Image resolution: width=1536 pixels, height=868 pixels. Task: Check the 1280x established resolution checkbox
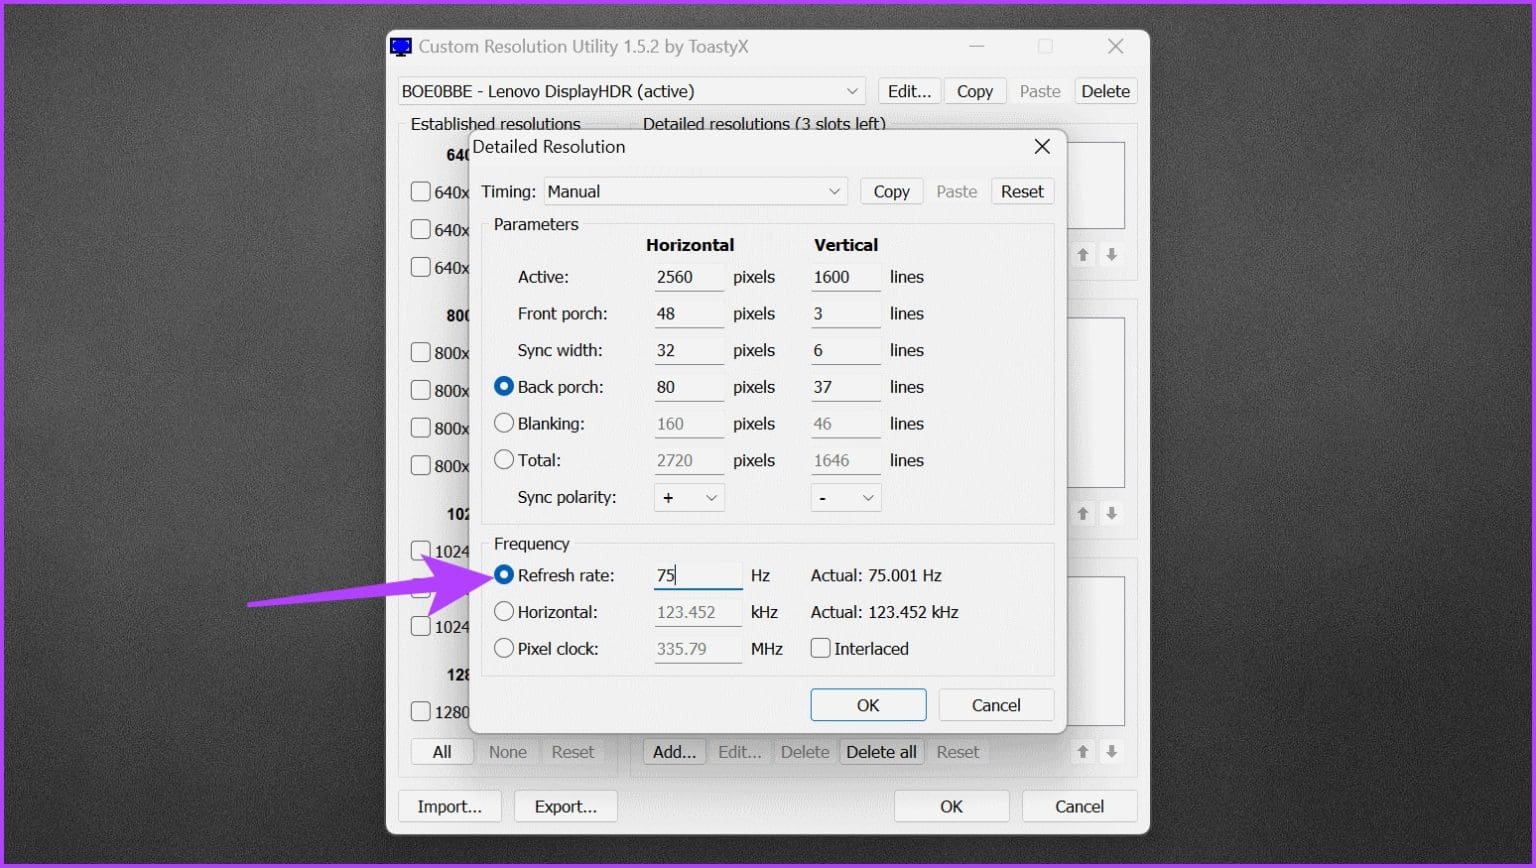[x=421, y=711]
